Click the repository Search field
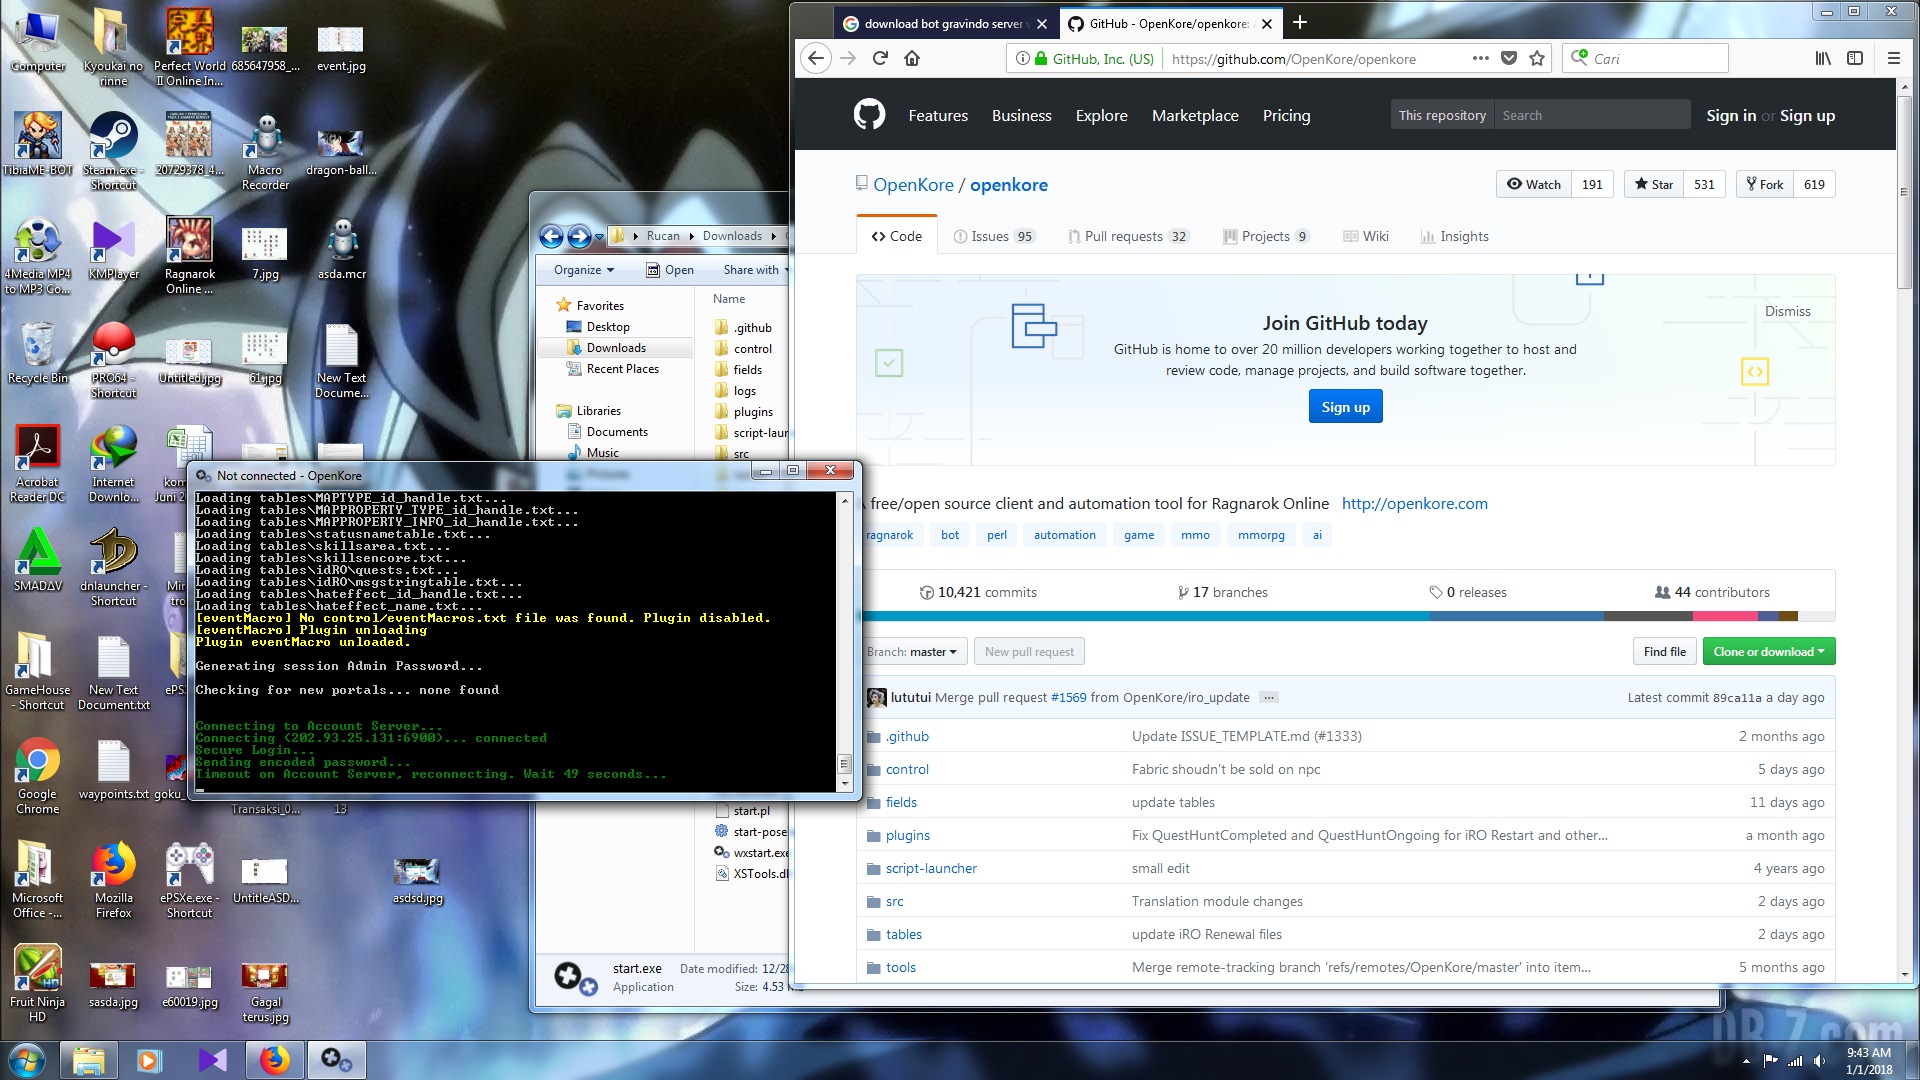Screen dimensions: 1920x1080 pyautogui.click(x=1590, y=114)
